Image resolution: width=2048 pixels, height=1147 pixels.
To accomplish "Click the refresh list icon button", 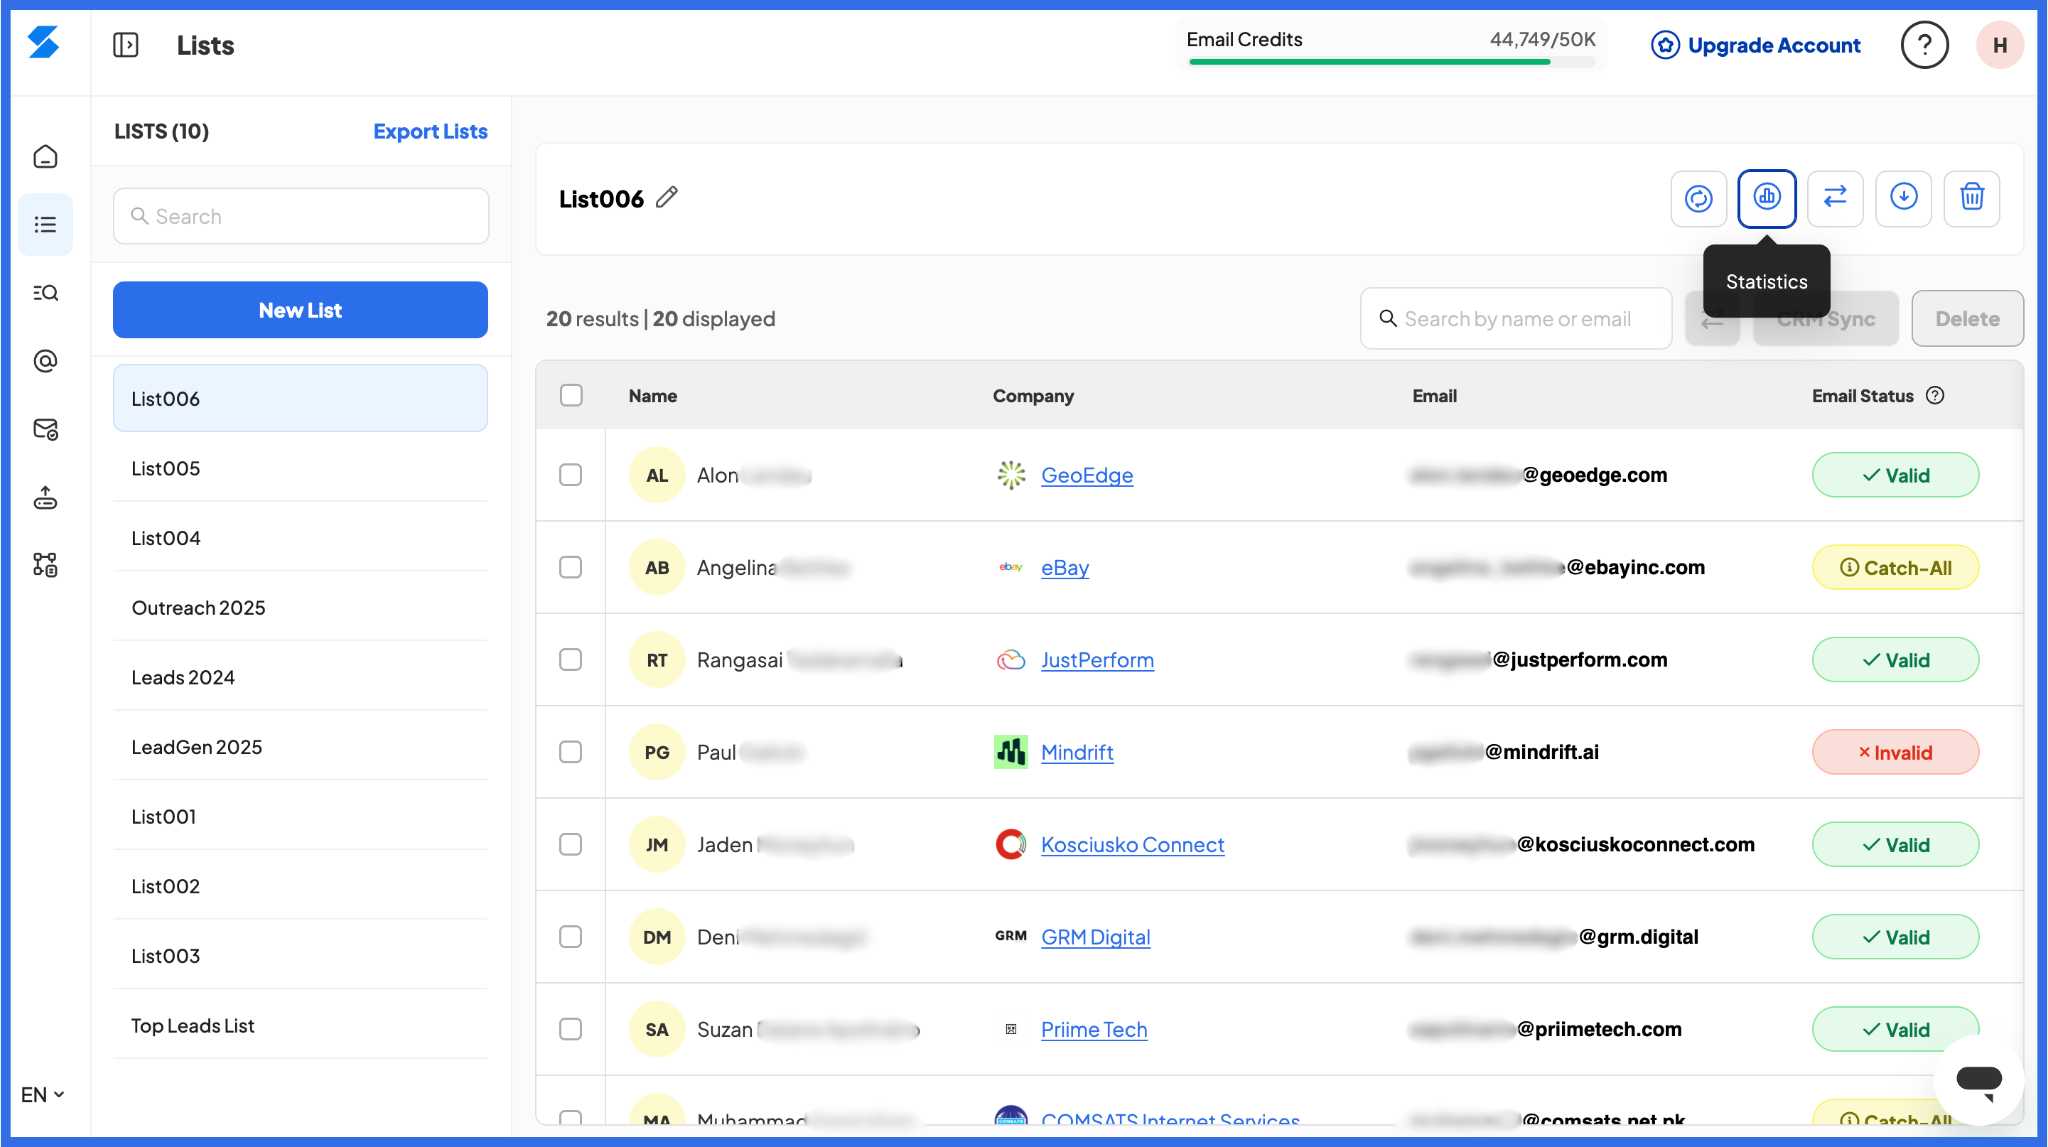I will pyautogui.click(x=1699, y=198).
